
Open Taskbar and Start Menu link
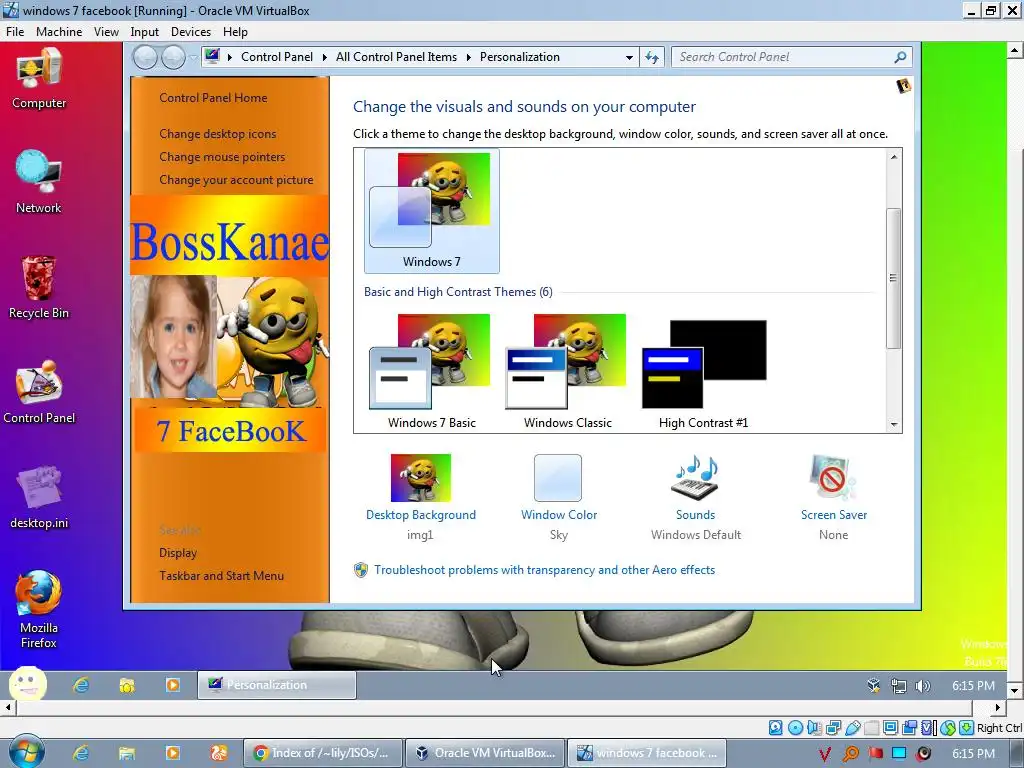pos(221,575)
